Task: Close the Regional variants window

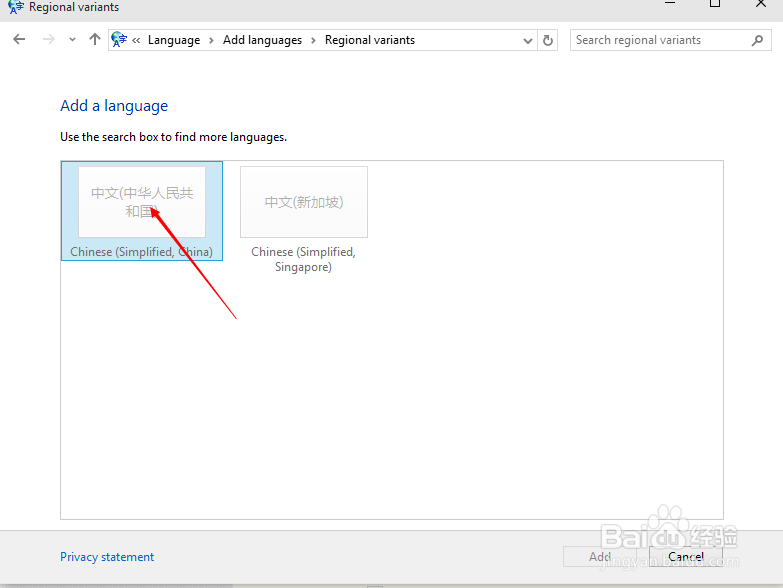Action: (761, 4)
